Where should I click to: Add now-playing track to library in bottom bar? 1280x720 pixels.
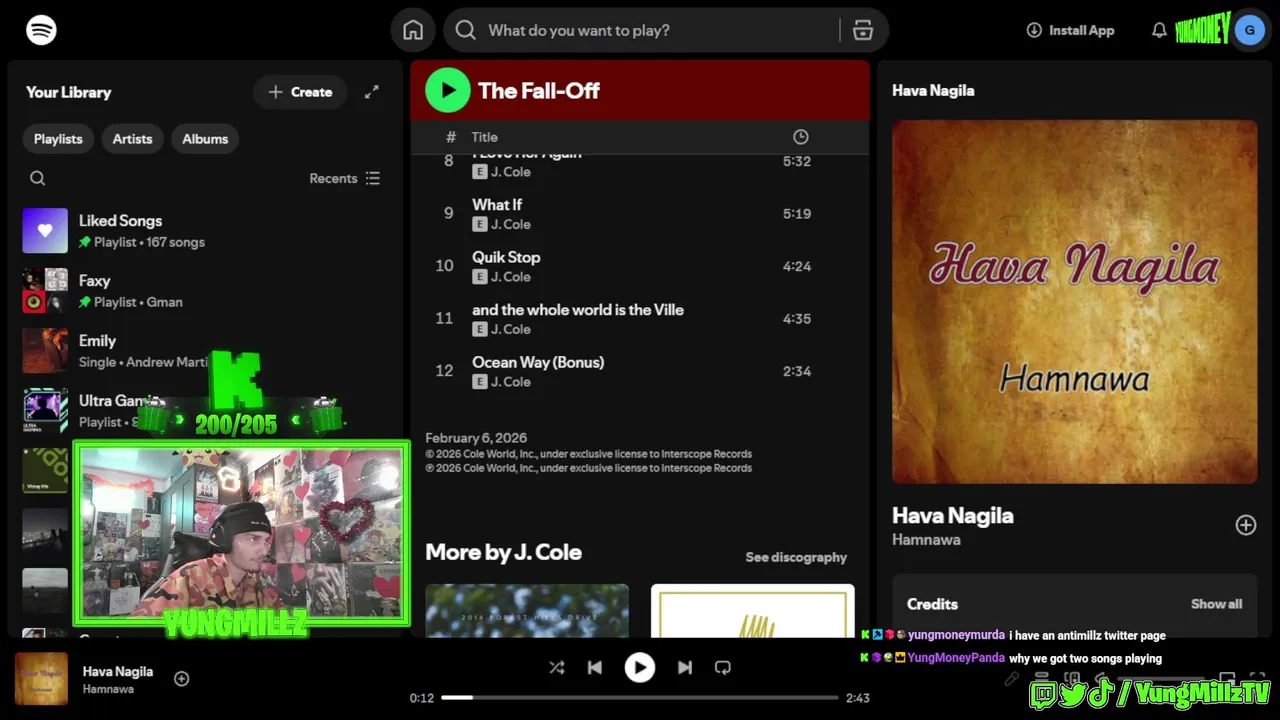pyautogui.click(x=182, y=679)
